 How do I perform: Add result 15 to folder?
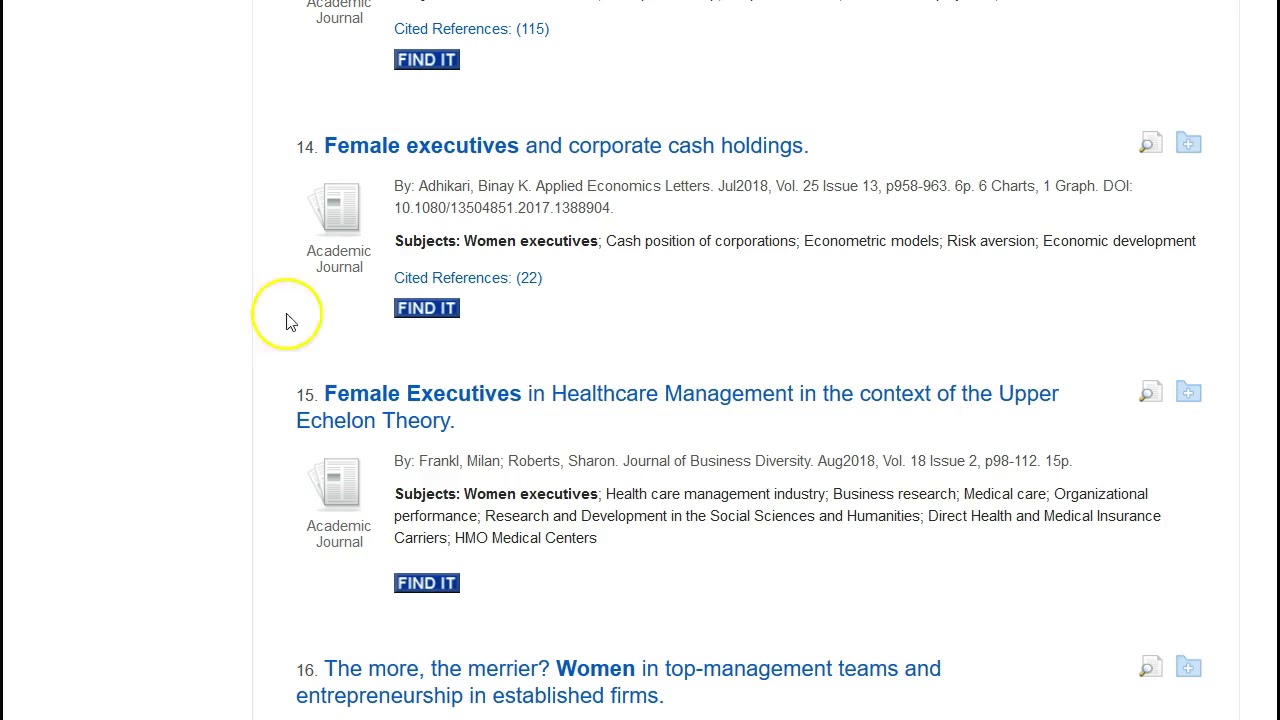coord(1188,392)
